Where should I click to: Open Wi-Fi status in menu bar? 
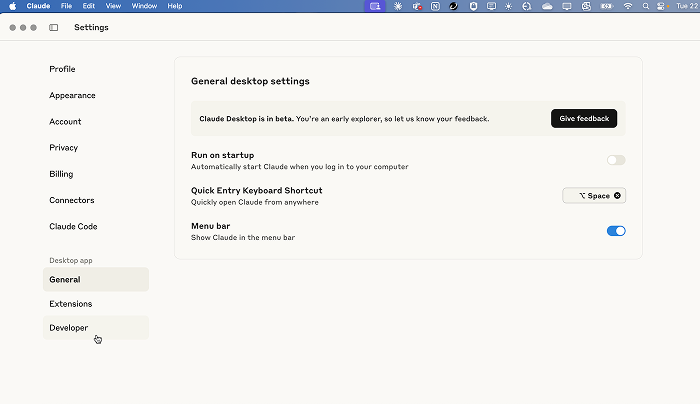click(x=628, y=6)
